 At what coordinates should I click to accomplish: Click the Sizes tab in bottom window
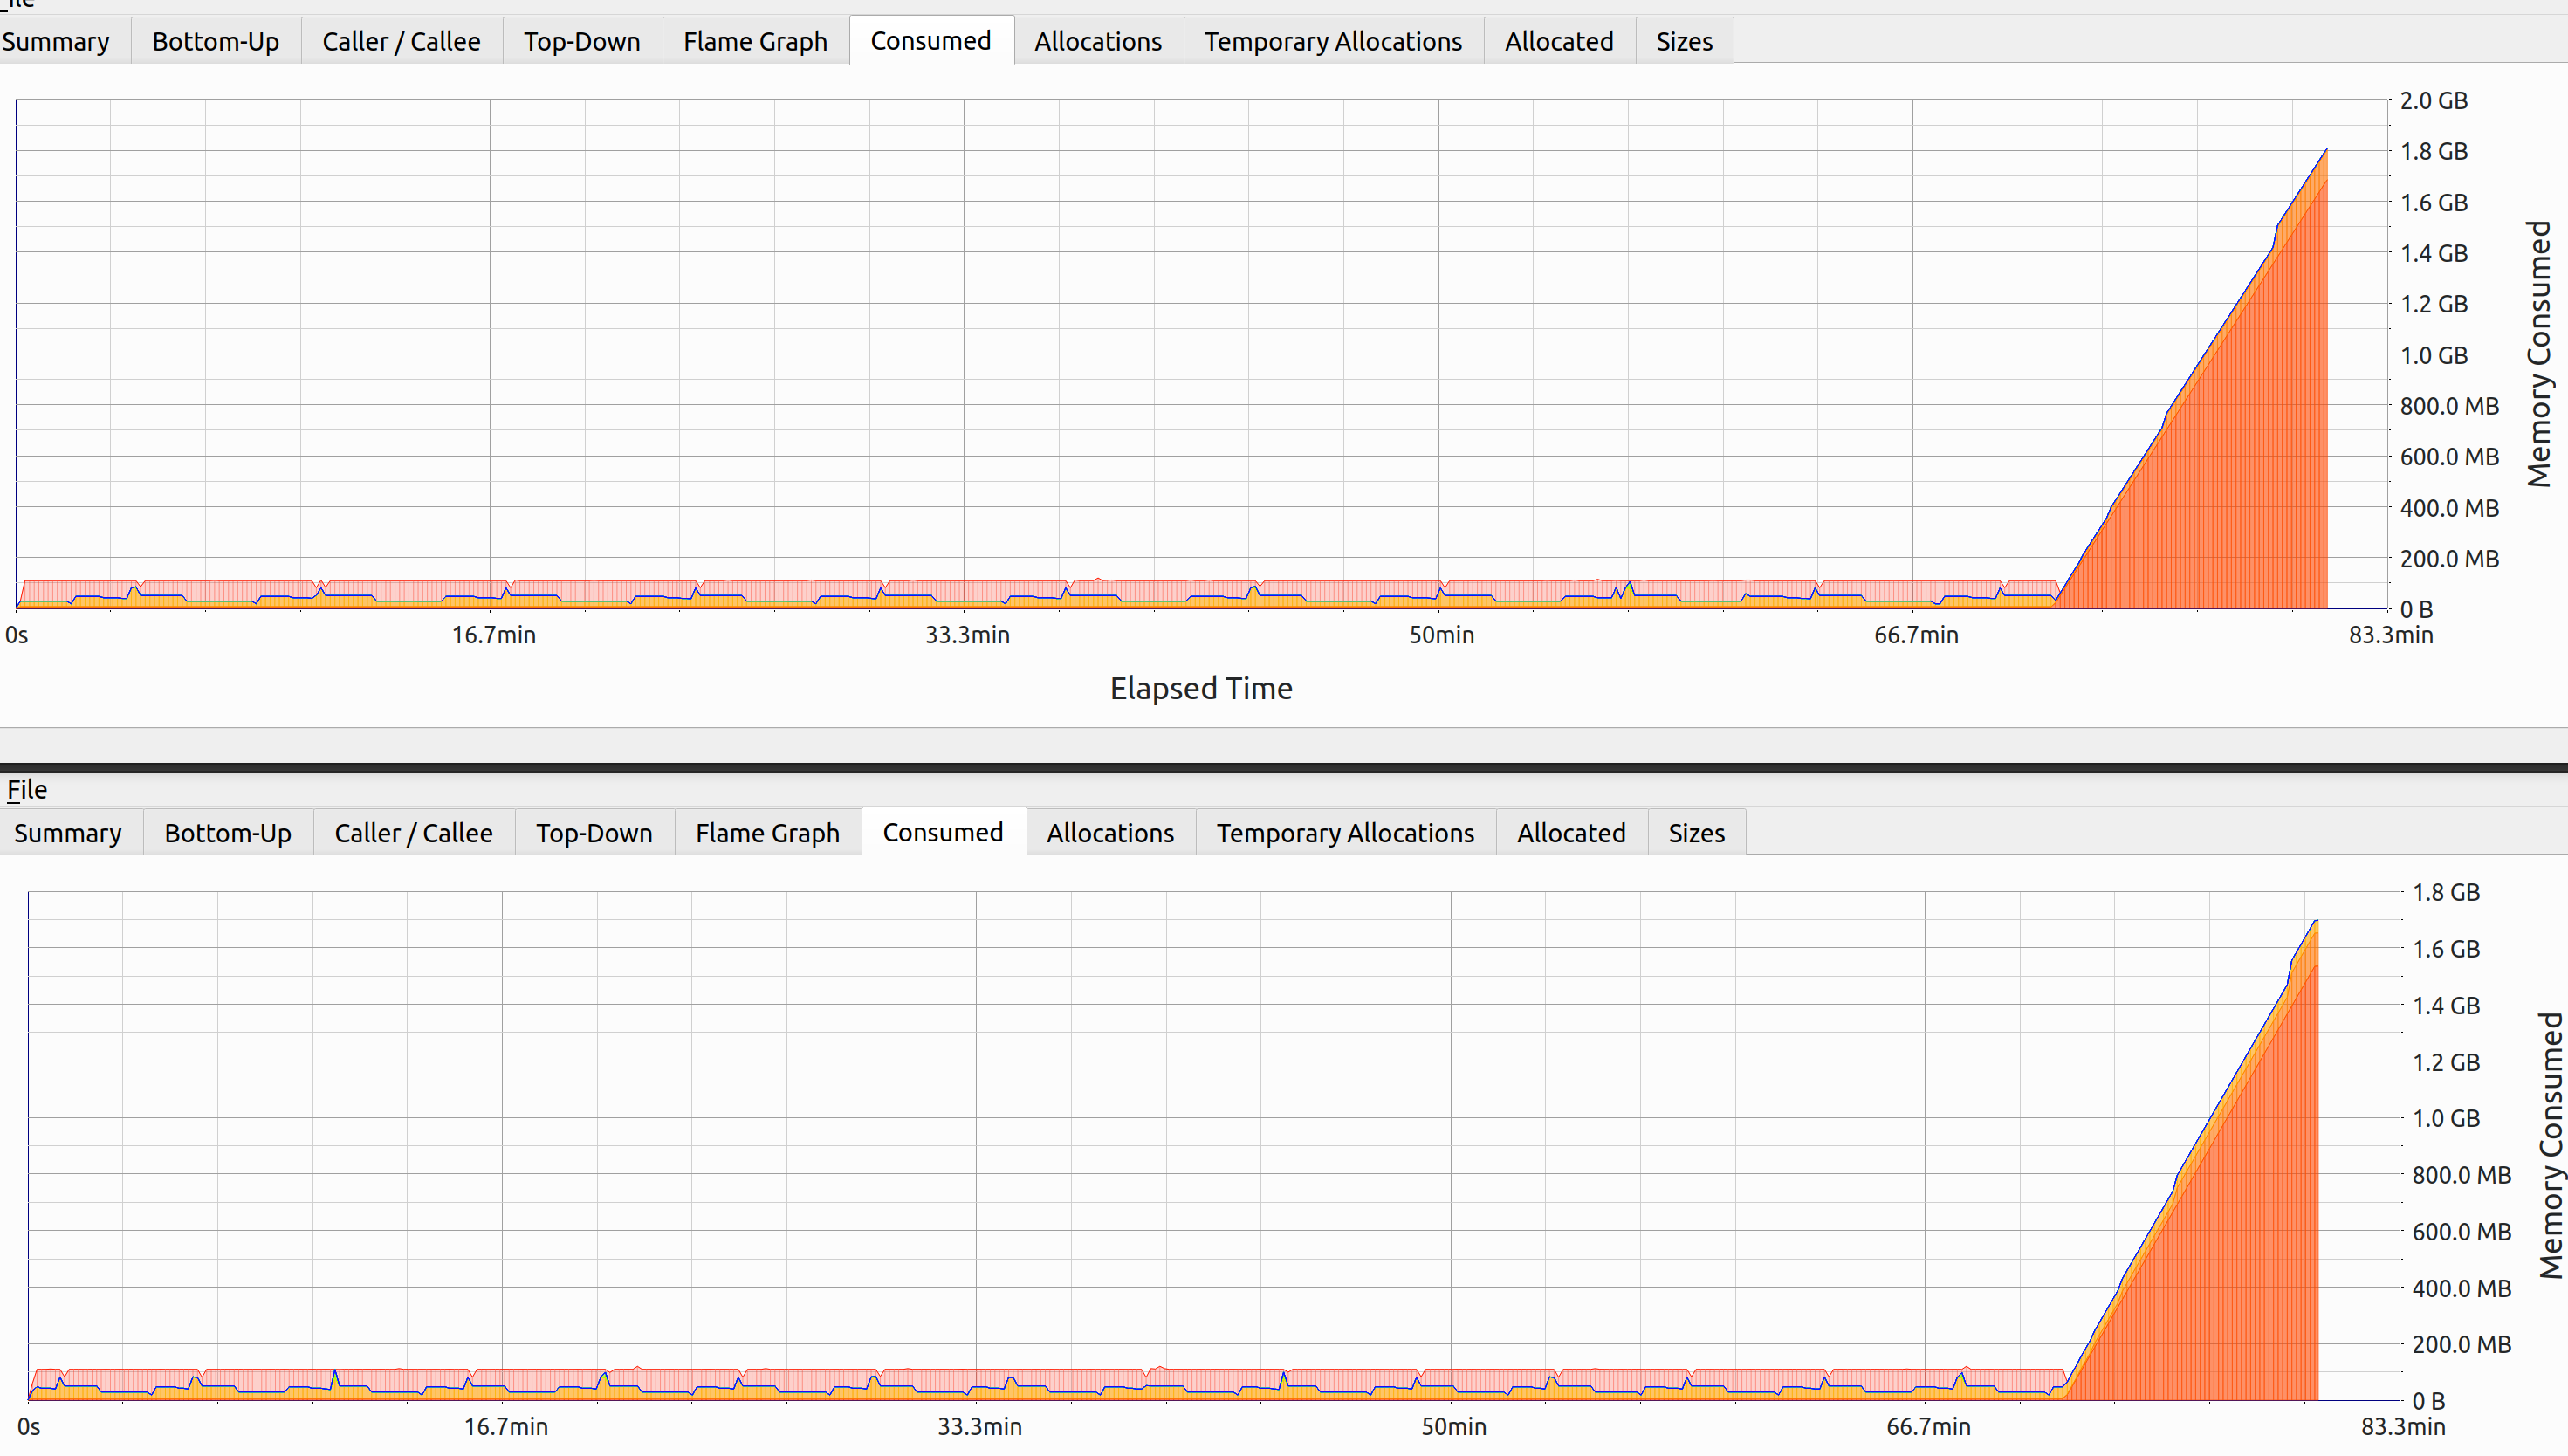click(x=1695, y=833)
